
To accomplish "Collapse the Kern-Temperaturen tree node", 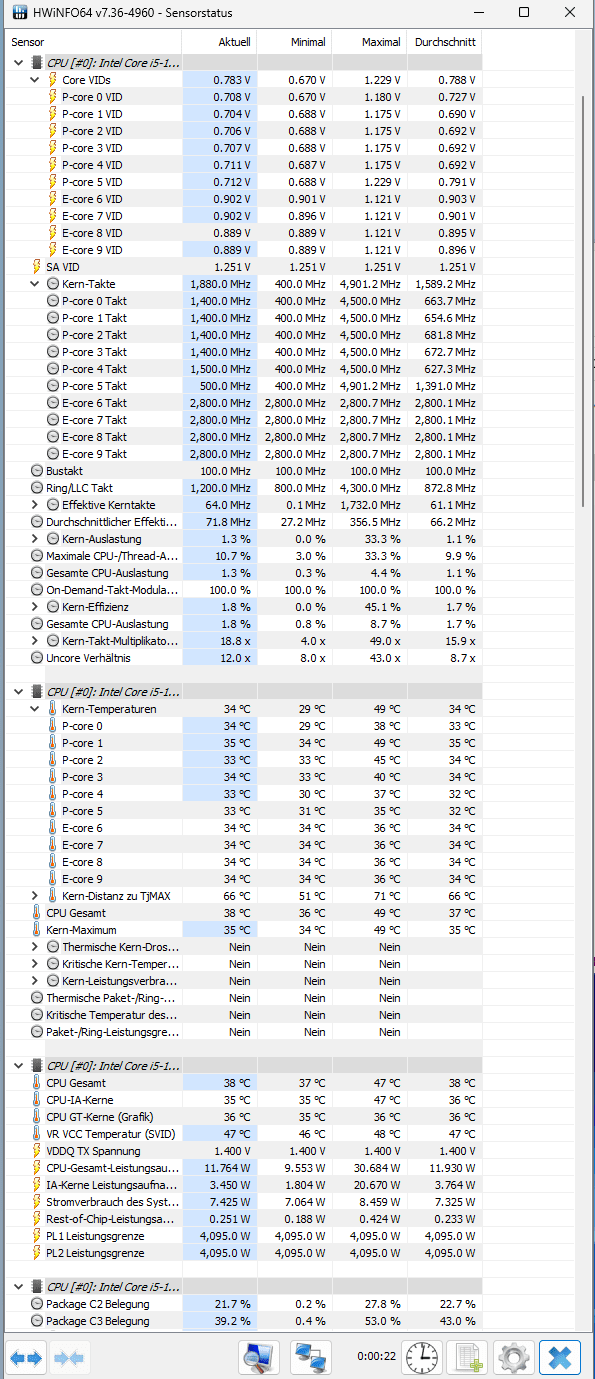I will click(36, 709).
